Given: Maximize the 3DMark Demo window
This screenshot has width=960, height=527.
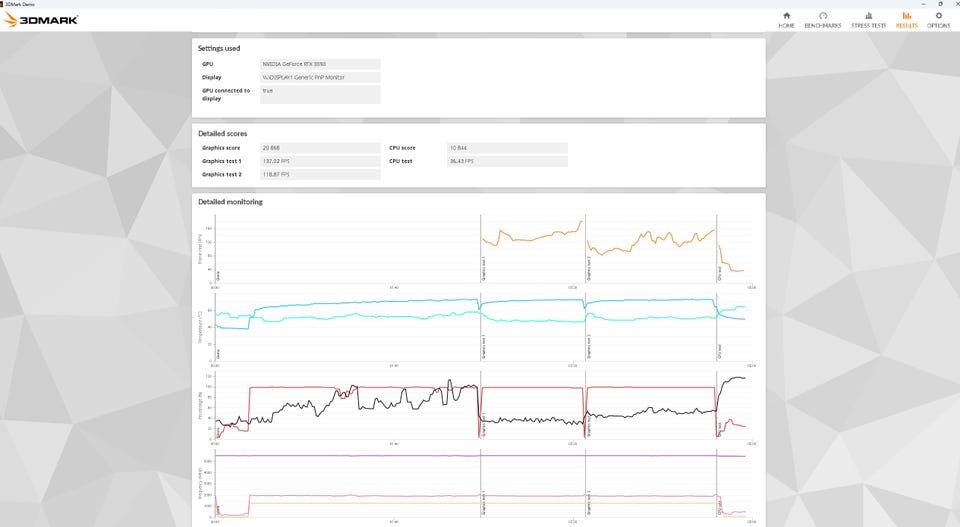Looking at the screenshot, I should tap(940, 4).
